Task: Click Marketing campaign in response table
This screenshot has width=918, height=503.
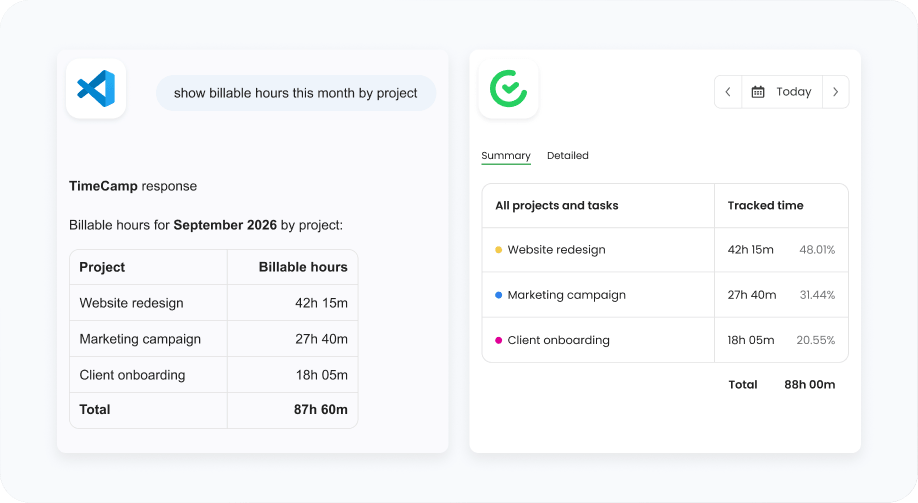Action: click(140, 339)
